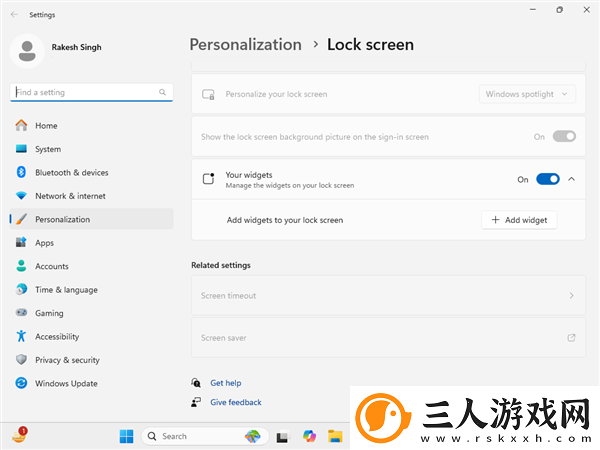Turn off the Your widgets switch

pos(548,179)
